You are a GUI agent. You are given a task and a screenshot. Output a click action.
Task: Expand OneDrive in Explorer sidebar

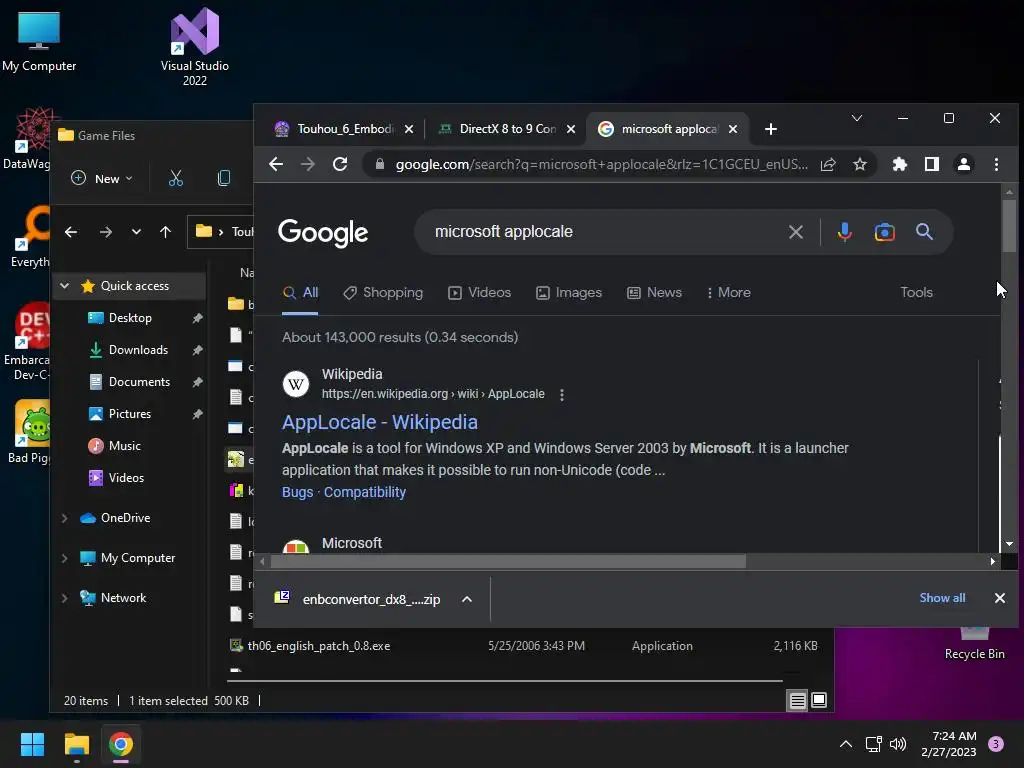tap(65, 519)
